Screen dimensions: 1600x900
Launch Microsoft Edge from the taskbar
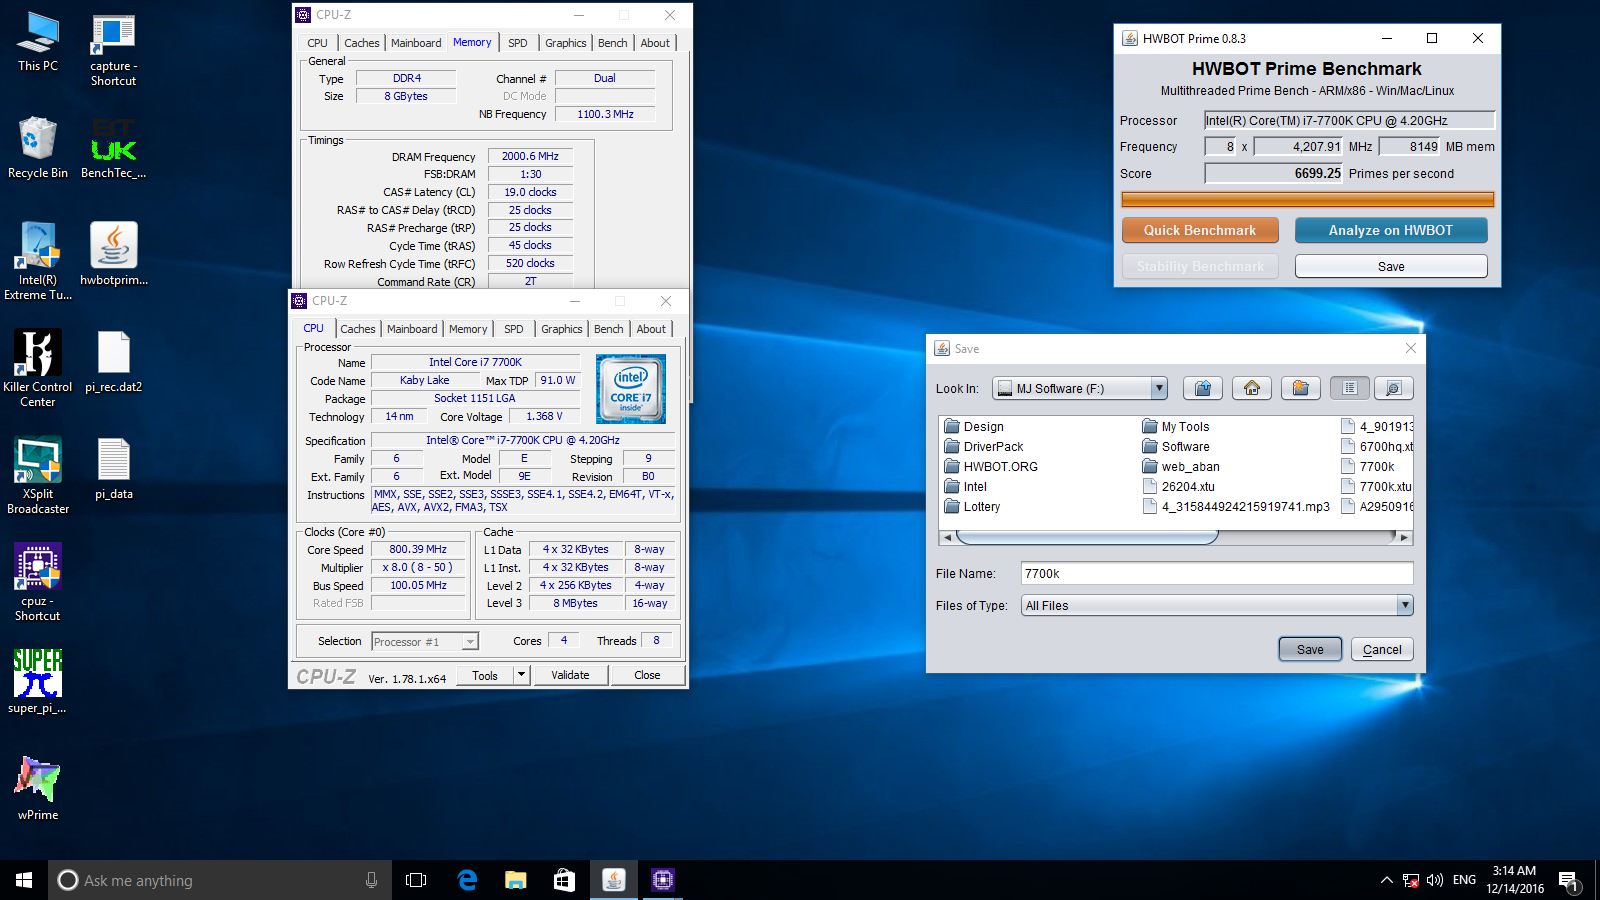click(467, 880)
